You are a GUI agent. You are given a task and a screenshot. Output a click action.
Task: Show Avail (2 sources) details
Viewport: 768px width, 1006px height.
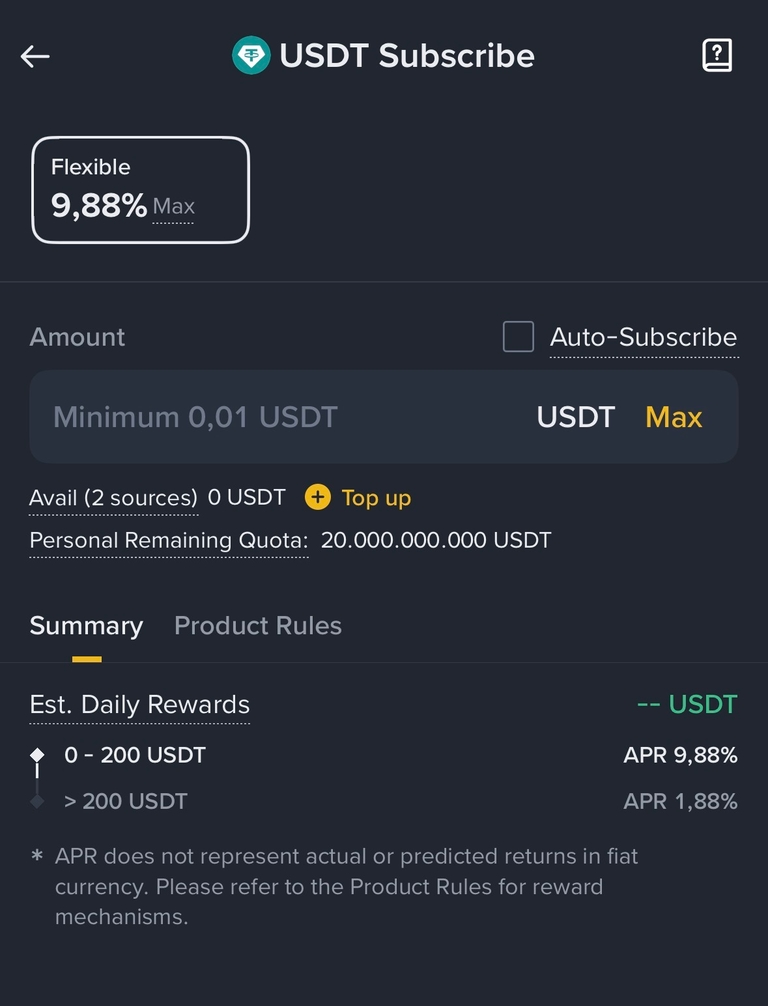[113, 497]
